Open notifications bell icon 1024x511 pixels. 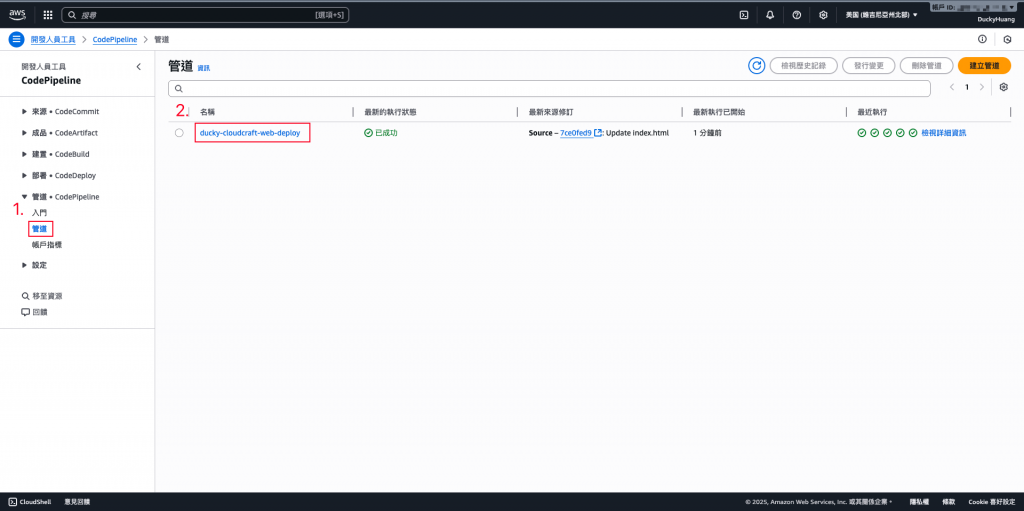(770, 14)
